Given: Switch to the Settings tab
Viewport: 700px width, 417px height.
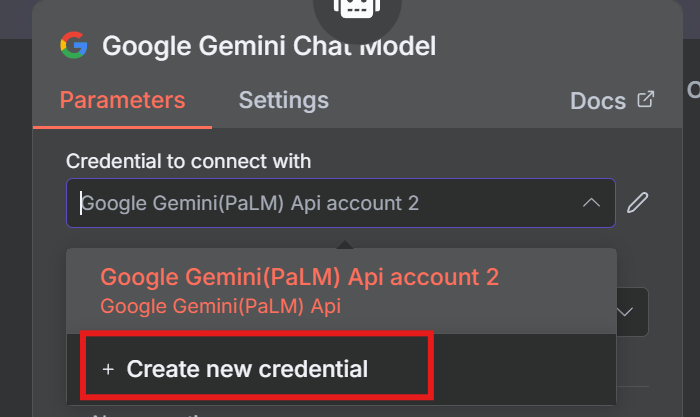Looking at the screenshot, I should point(283,100).
